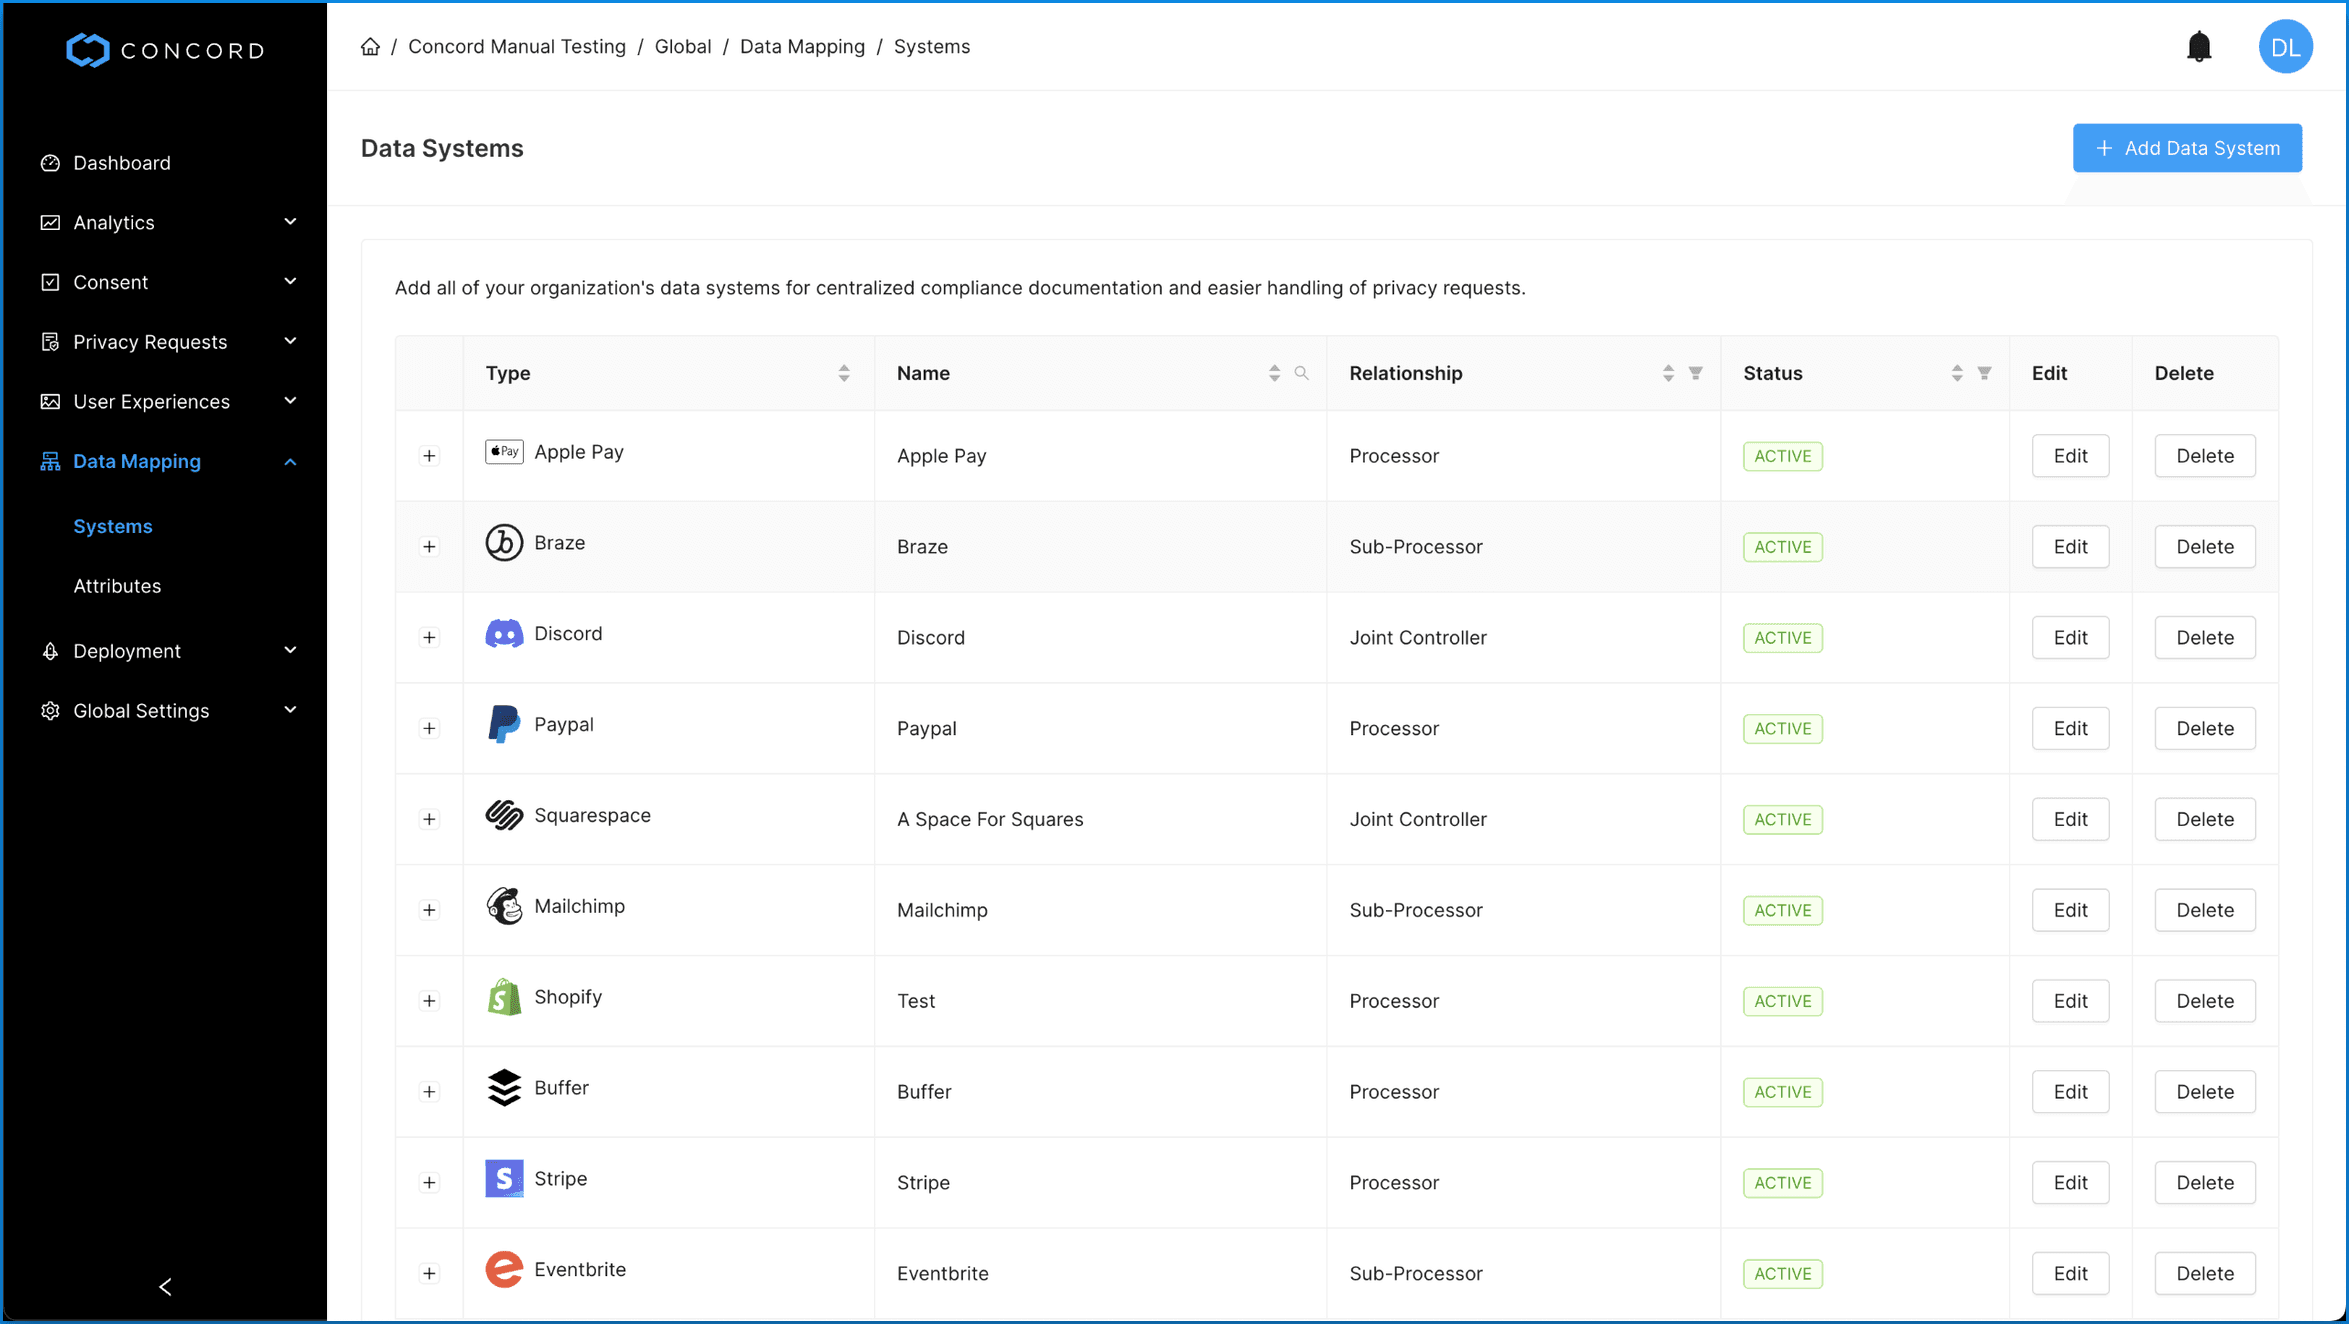This screenshot has height=1324, width=2349.
Task: Open Attributes under Data Mapping
Action: [117, 586]
